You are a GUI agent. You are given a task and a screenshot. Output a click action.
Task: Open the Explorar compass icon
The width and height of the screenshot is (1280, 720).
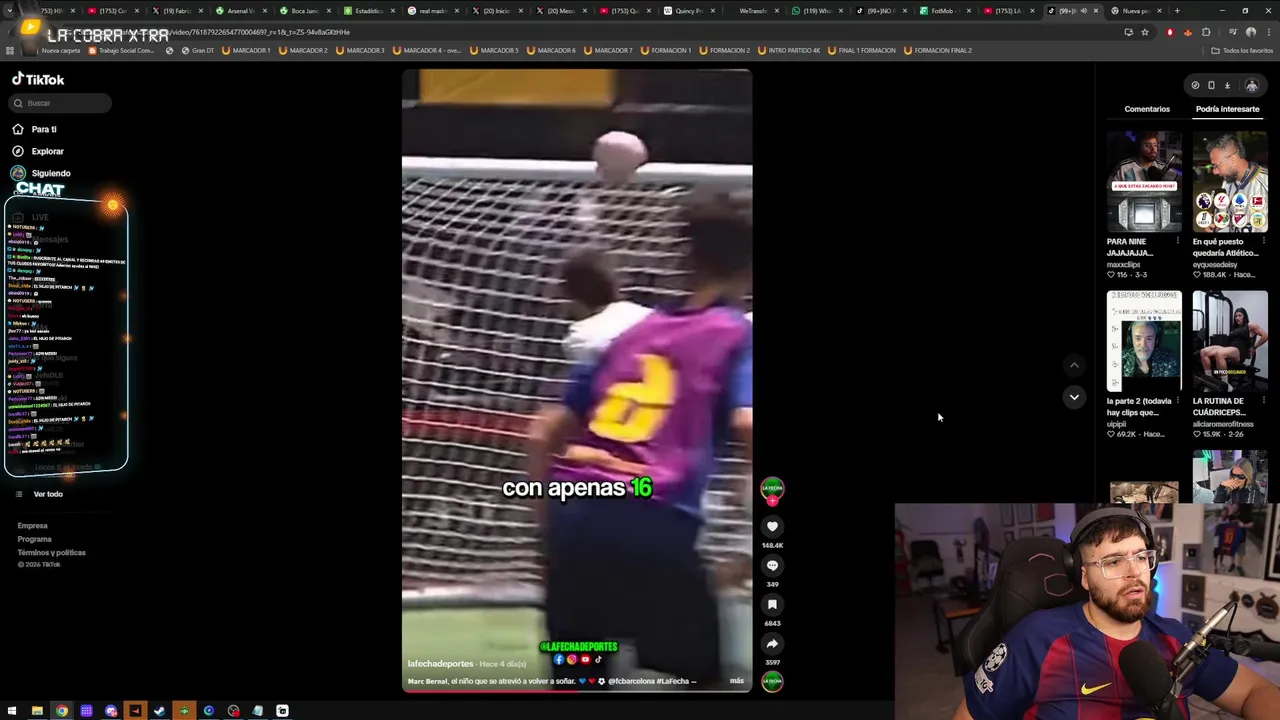point(18,151)
